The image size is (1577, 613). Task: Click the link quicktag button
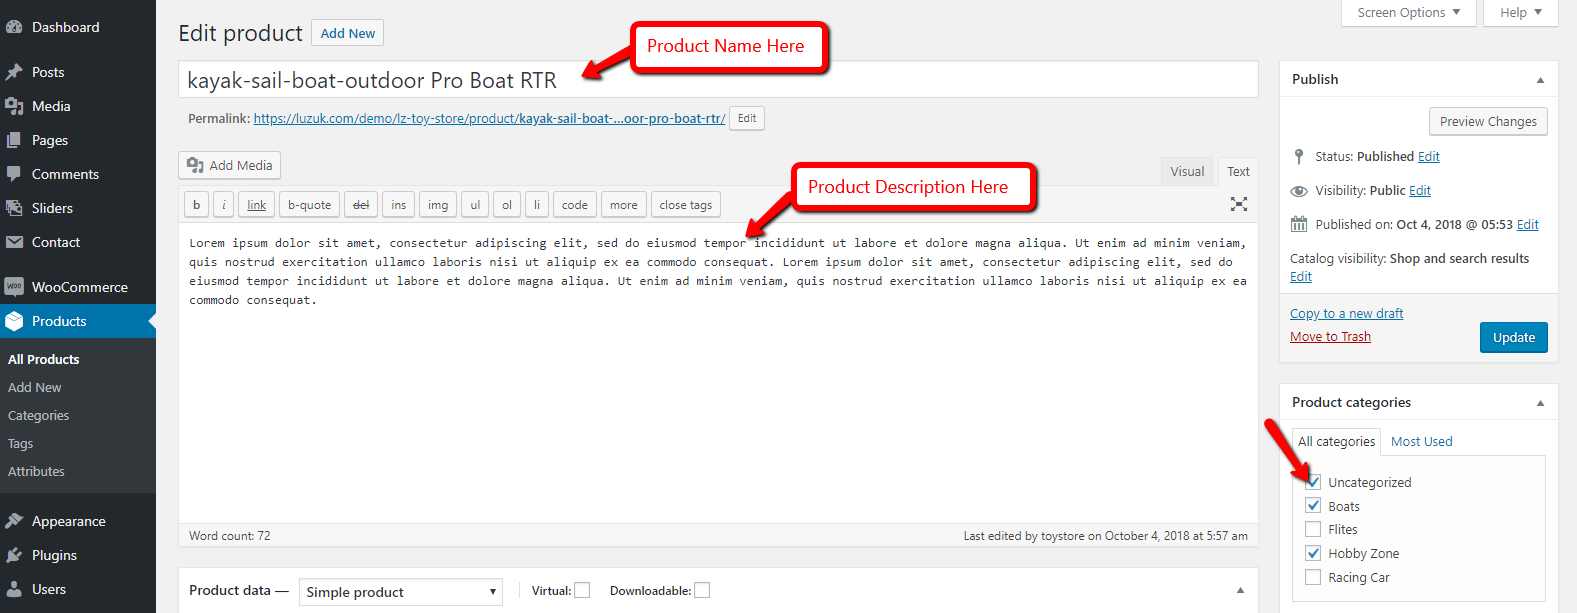pos(257,204)
